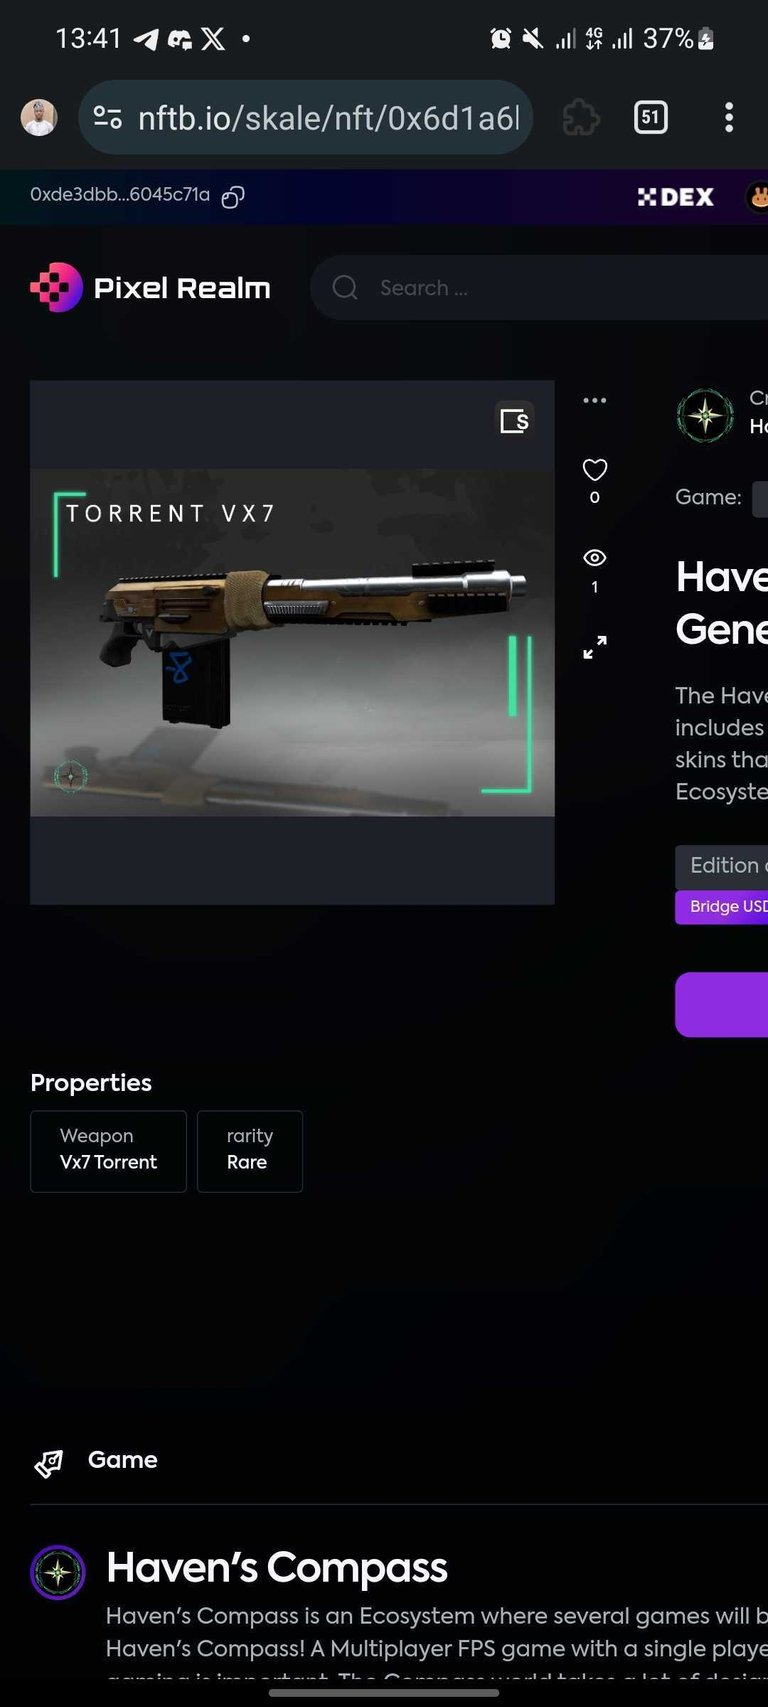768x1707 pixels.
Task: Click the Bridge USD purple tag
Action: coord(722,907)
